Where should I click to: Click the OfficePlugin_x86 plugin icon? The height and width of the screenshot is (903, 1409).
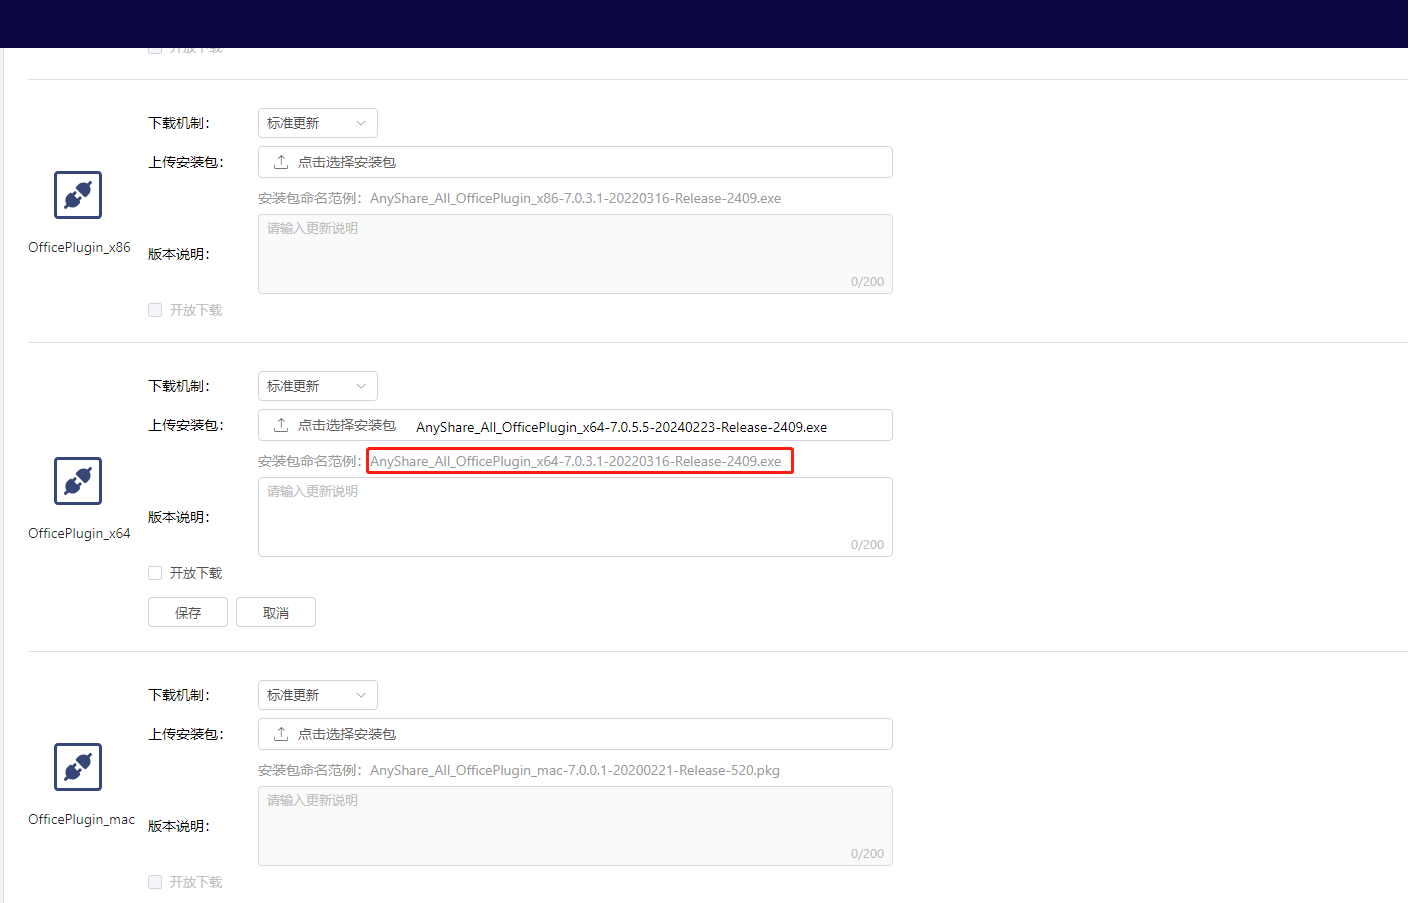(x=78, y=194)
